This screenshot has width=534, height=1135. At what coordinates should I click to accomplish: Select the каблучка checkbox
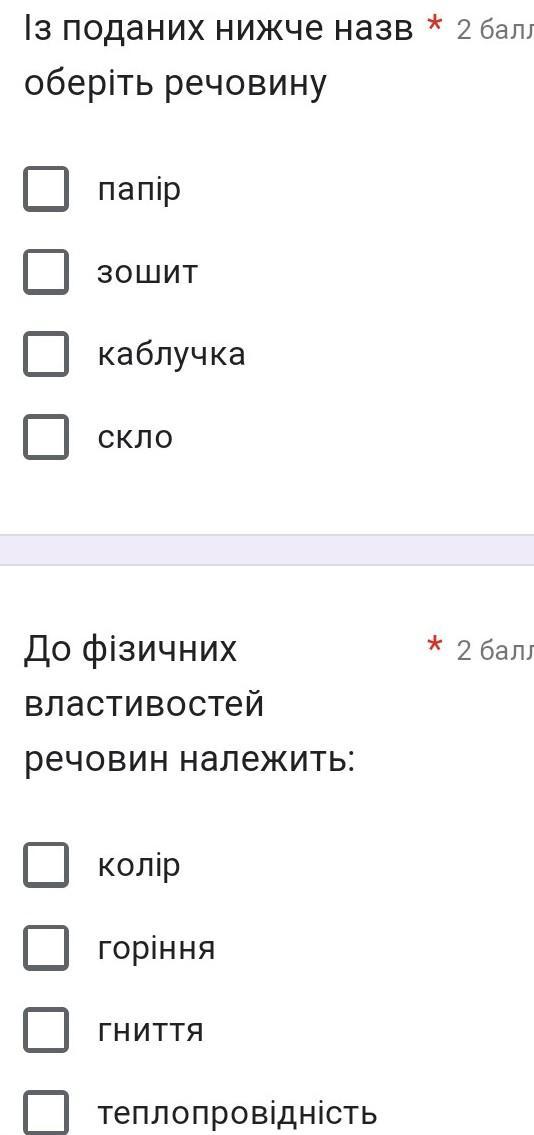coord(46,354)
